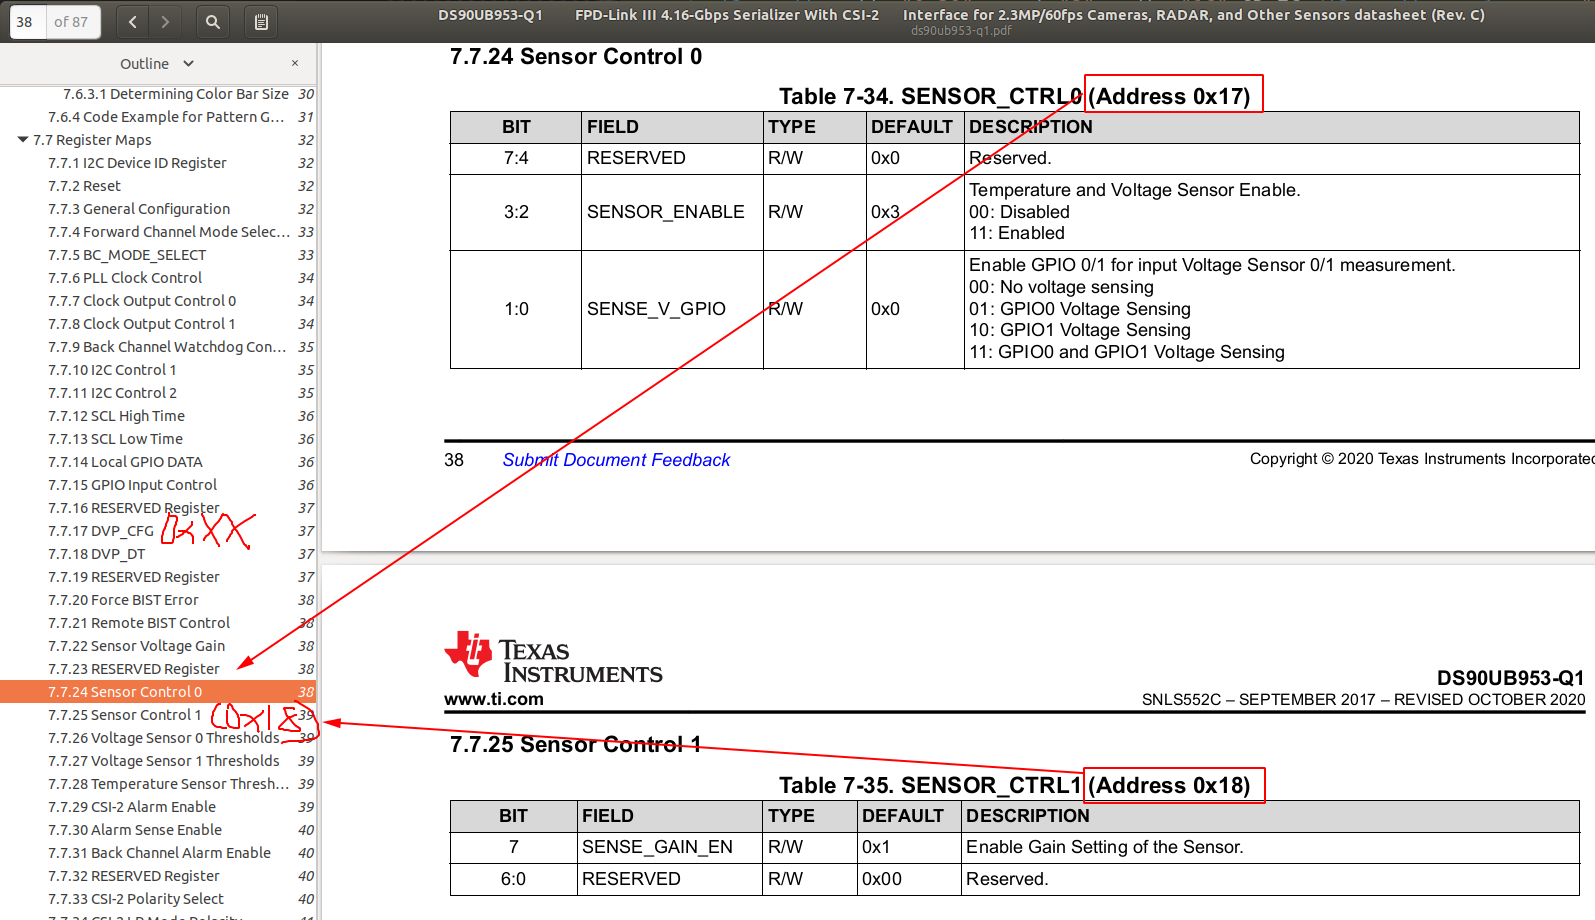1595x920 pixels.
Task: Open 7.7.28 Temperature Sensor Thresholds
Action: point(168,784)
